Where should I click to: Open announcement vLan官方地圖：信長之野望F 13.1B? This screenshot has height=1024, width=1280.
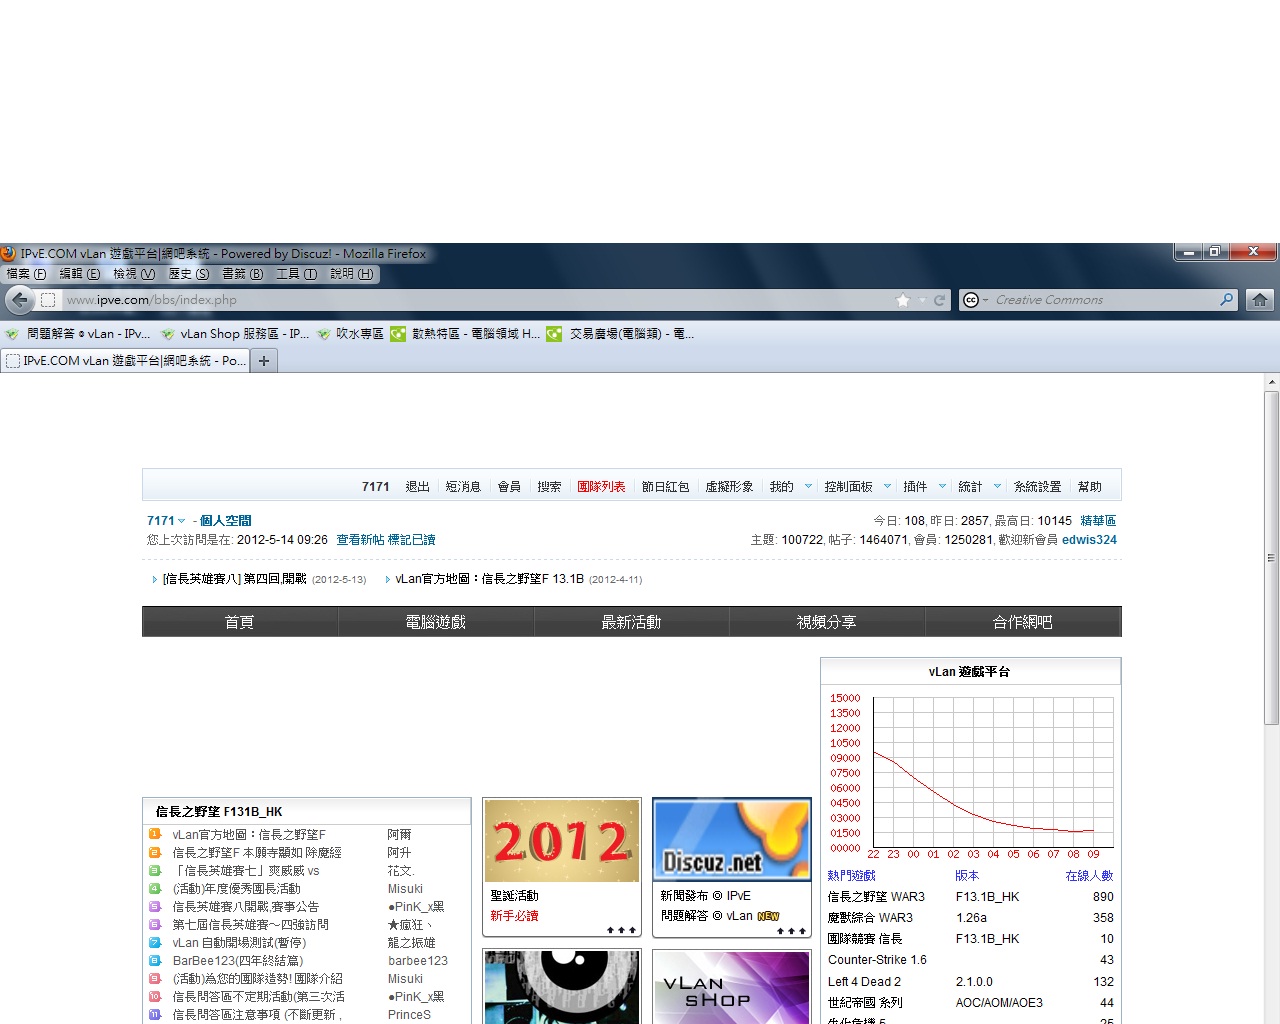point(489,579)
